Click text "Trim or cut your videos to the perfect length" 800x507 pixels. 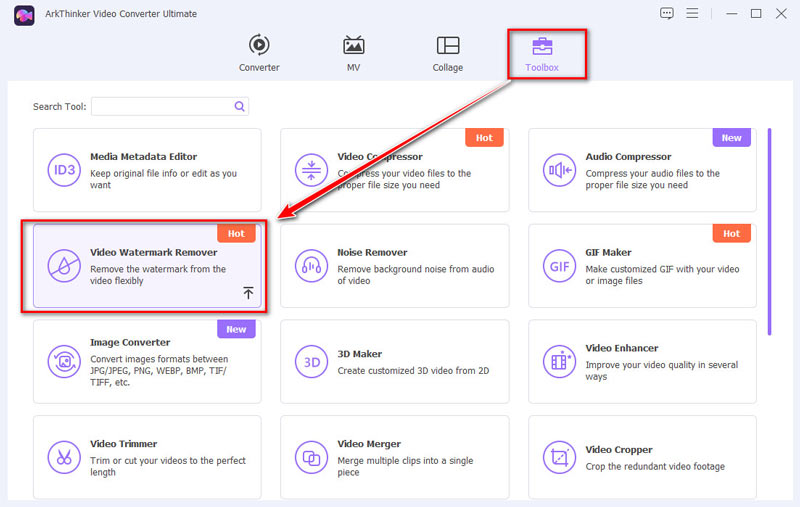pos(168,466)
